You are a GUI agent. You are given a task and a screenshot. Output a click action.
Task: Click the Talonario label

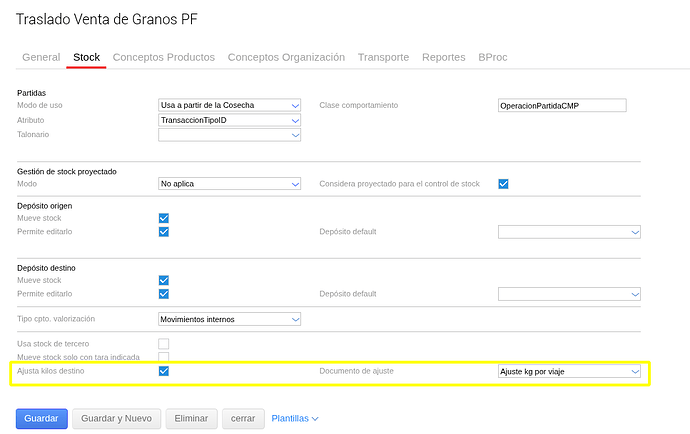point(33,134)
